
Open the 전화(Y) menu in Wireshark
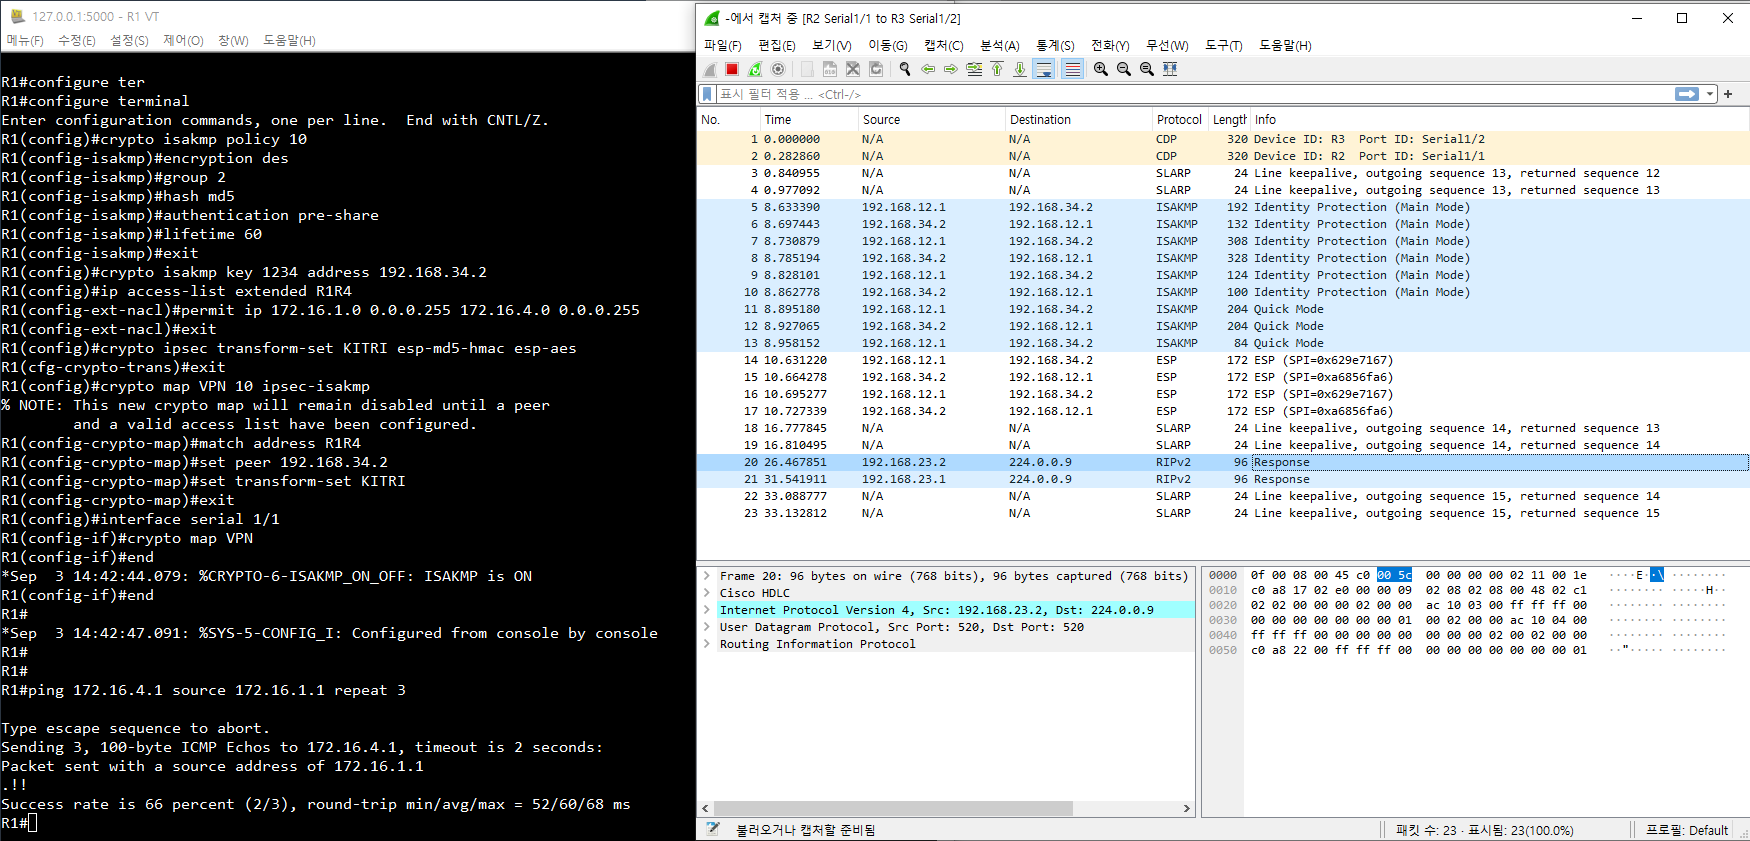(x=1110, y=46)
